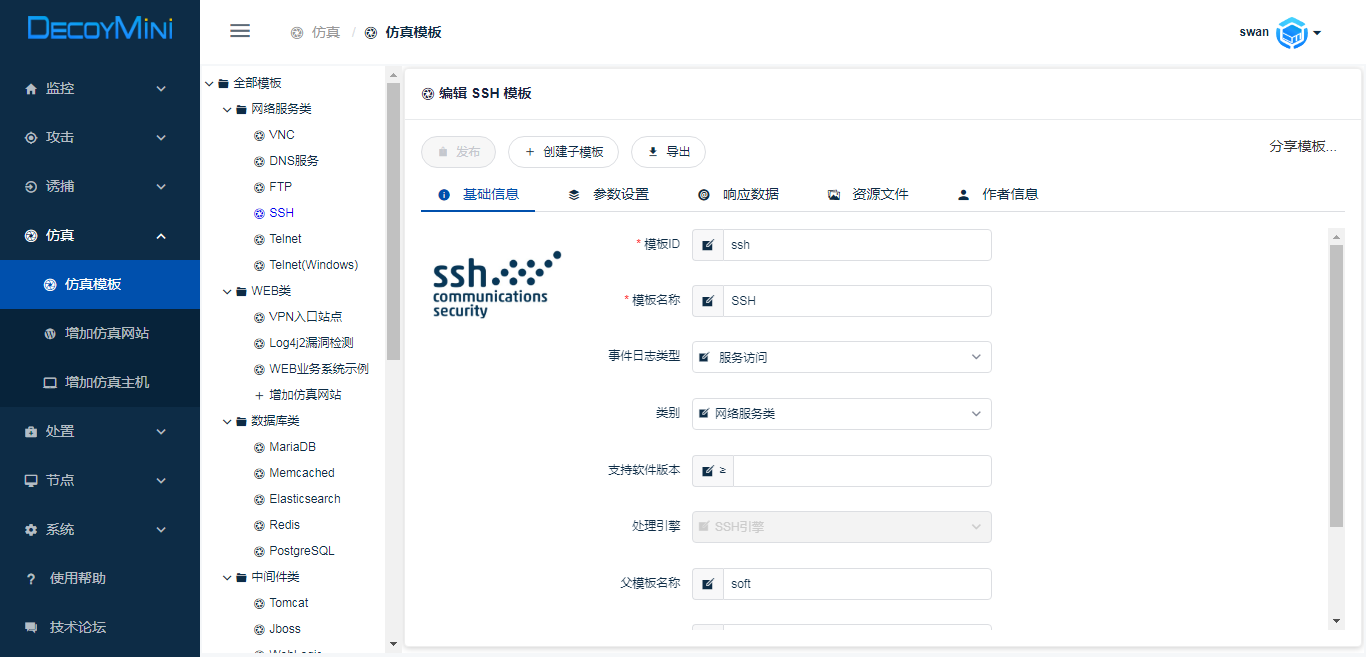
Task: Collapse the 数据库类 tree folder
Action: (x=227, y=421)
